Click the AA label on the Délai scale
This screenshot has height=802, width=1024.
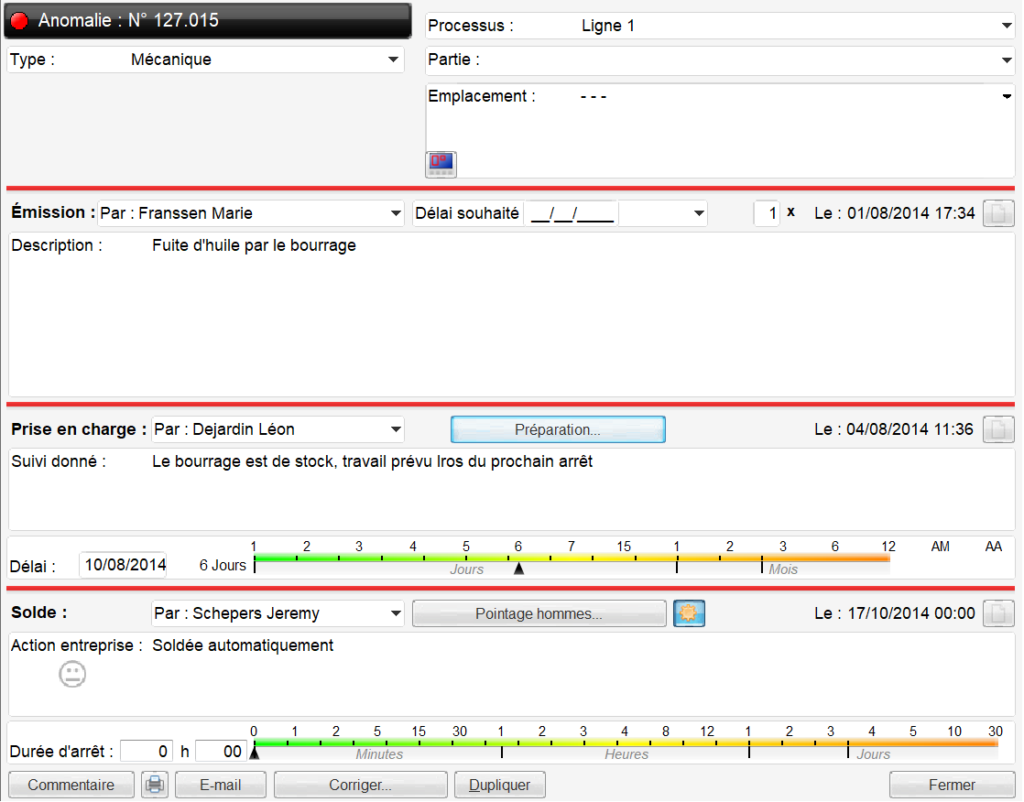pos(993,547)
